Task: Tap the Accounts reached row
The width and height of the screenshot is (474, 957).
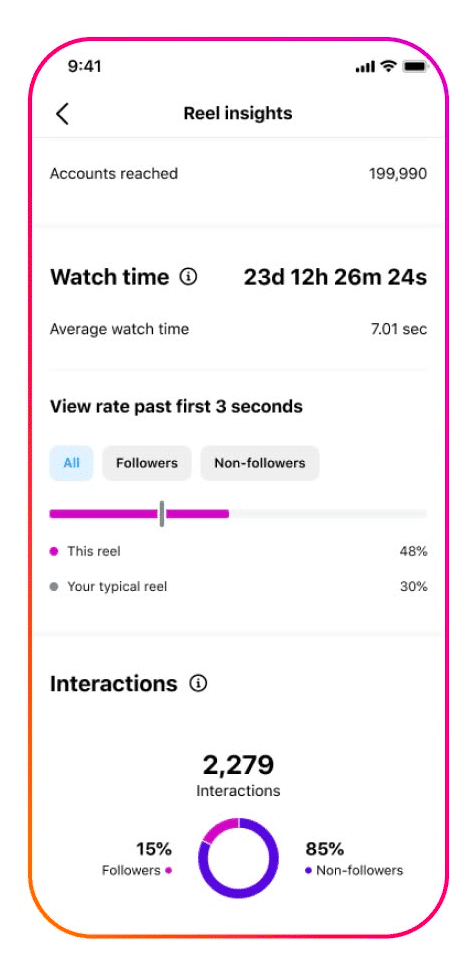Action: (x=238, y=174)
